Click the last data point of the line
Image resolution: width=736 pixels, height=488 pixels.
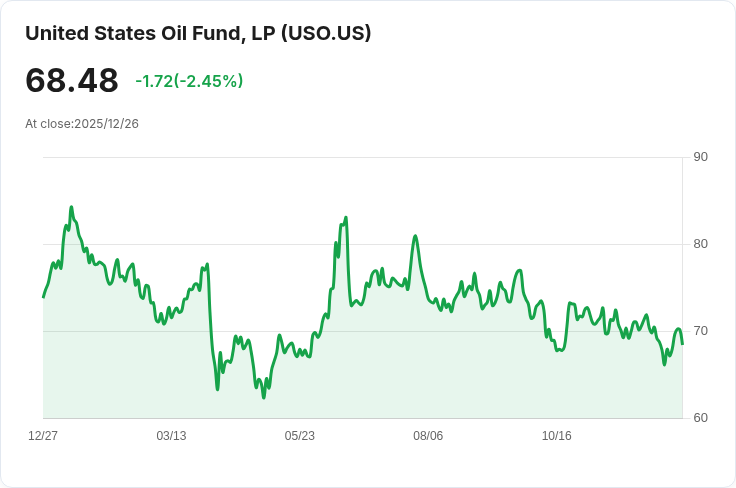click(x=682, y=344)
